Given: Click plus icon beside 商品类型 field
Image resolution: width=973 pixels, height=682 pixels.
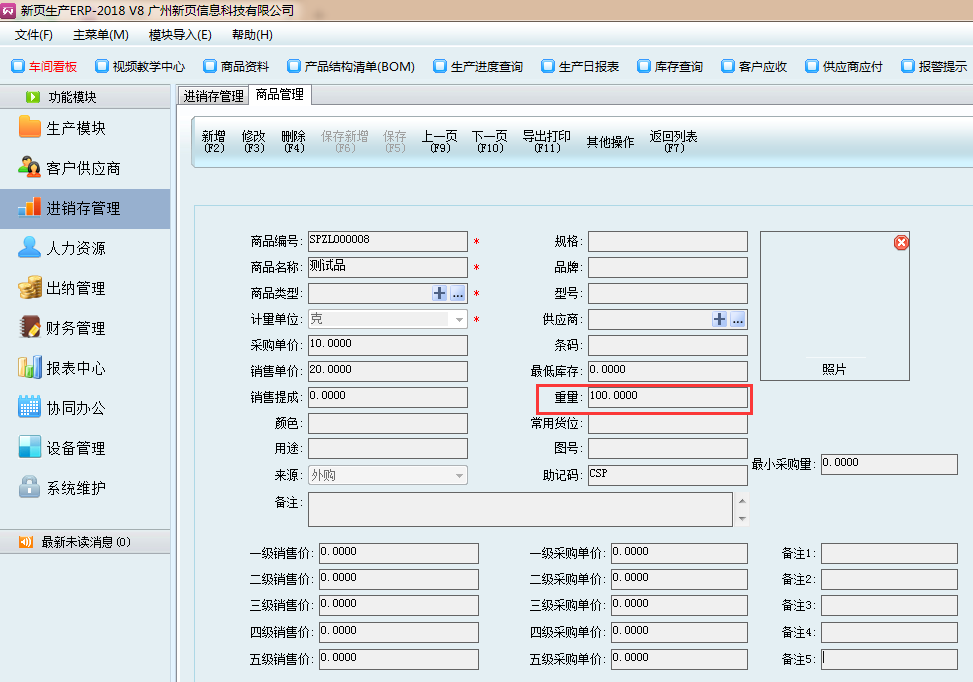Looking at the screenshot, I should click(439, 294).
